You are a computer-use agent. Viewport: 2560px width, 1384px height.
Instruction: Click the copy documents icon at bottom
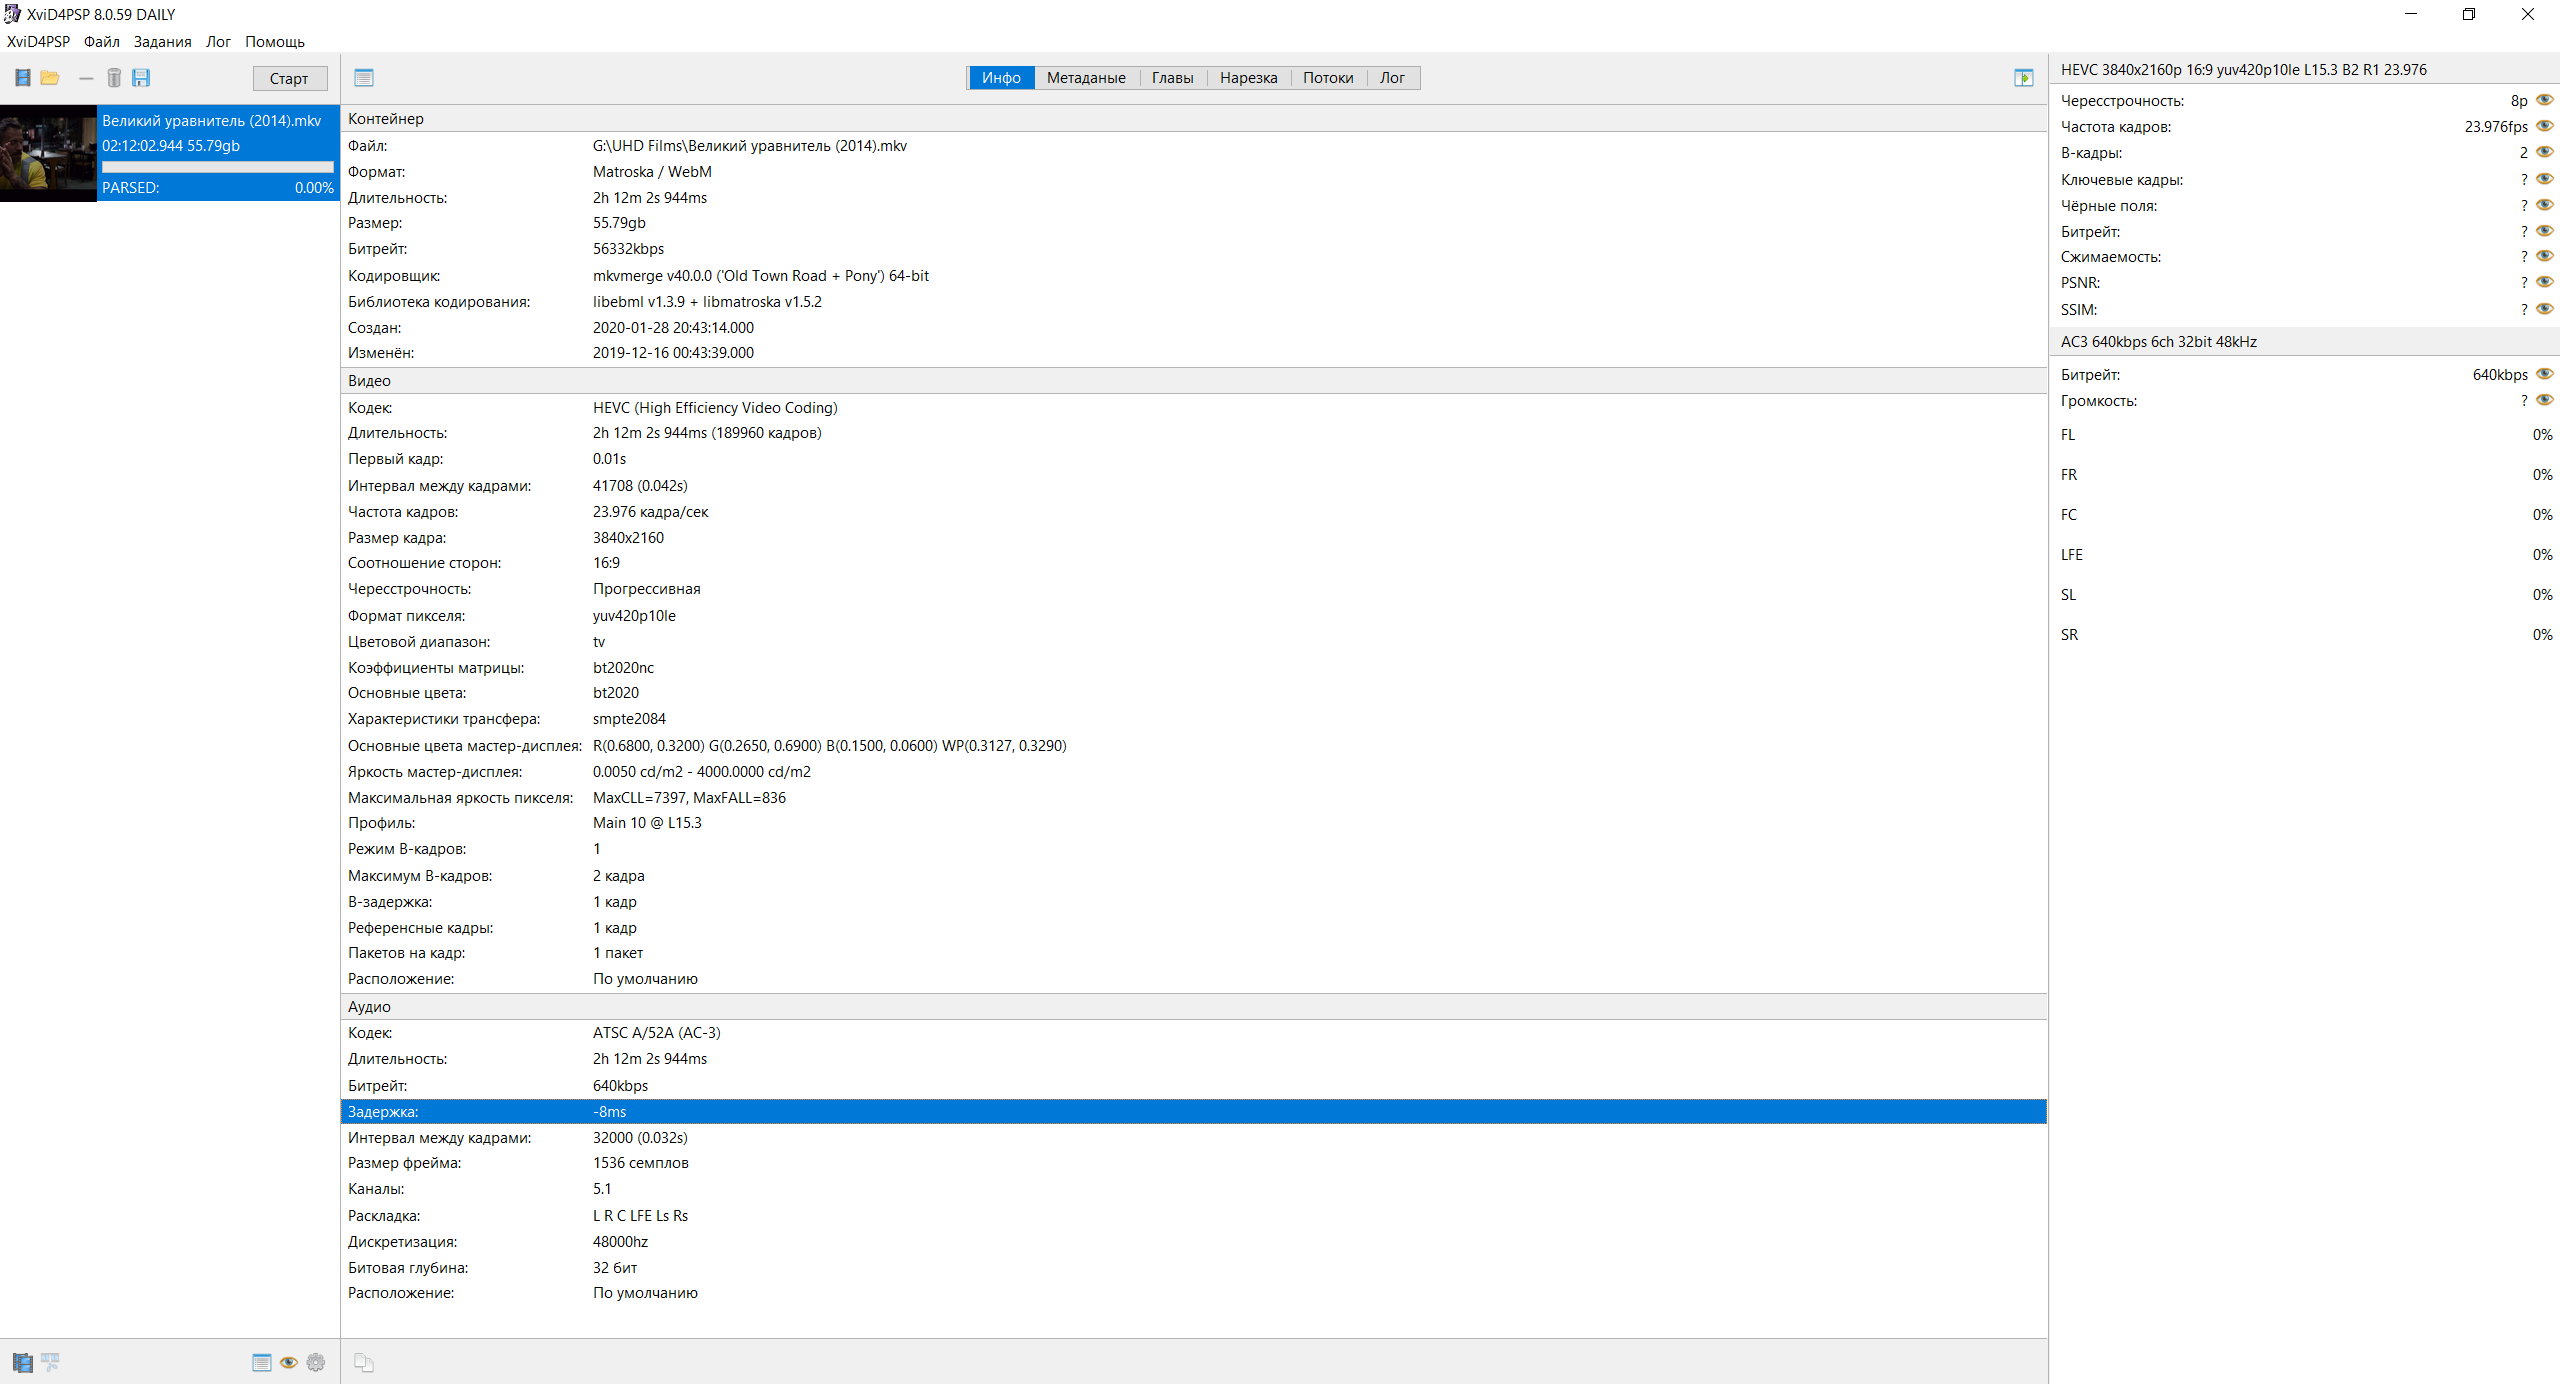pyautogui.click(x=364, y=1362)
